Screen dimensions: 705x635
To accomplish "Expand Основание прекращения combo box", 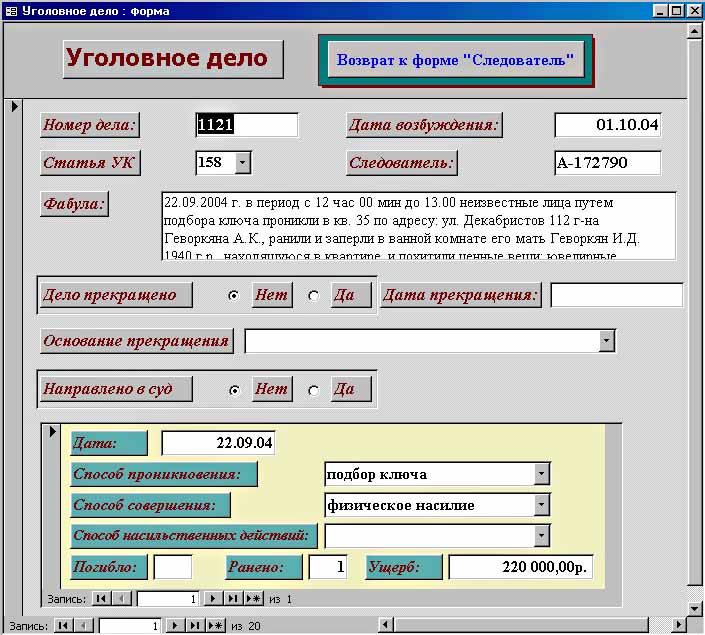I will [607, 340].
